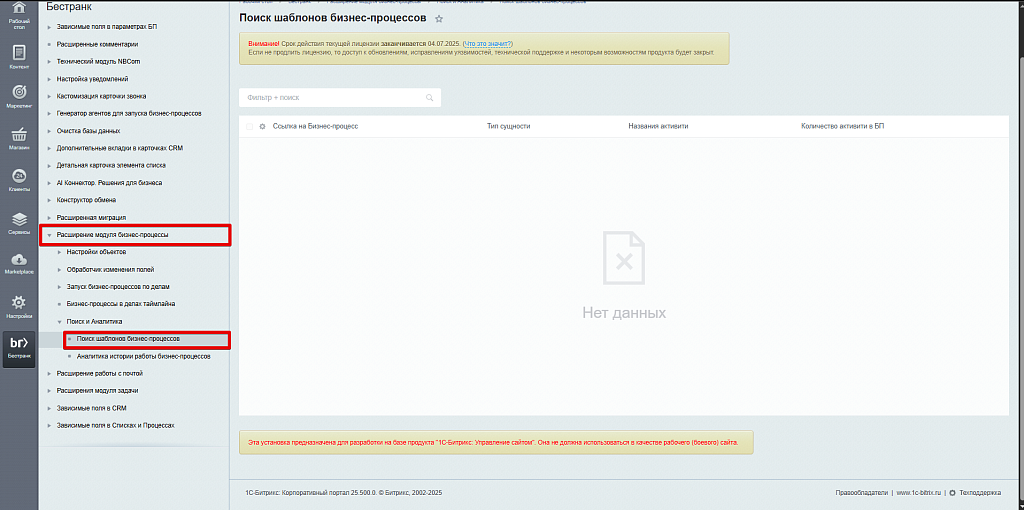Open the Магазин cart icon
1024x510 pixels.
(18, 137)
